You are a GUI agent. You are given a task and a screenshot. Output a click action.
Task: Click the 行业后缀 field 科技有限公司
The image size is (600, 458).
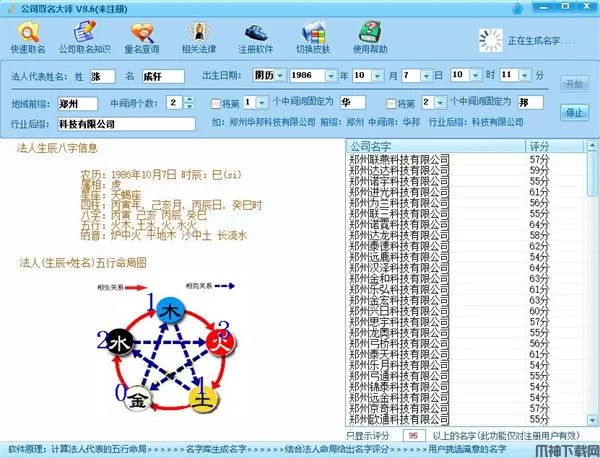[x=127, y=124]
